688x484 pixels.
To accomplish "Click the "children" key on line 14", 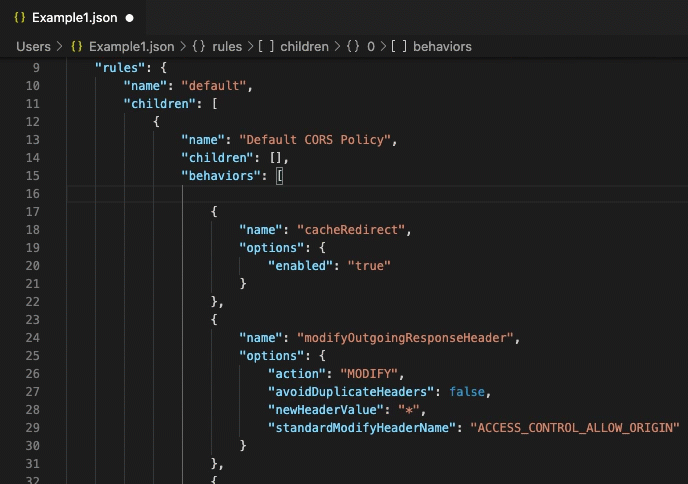I will pos(218,158).
